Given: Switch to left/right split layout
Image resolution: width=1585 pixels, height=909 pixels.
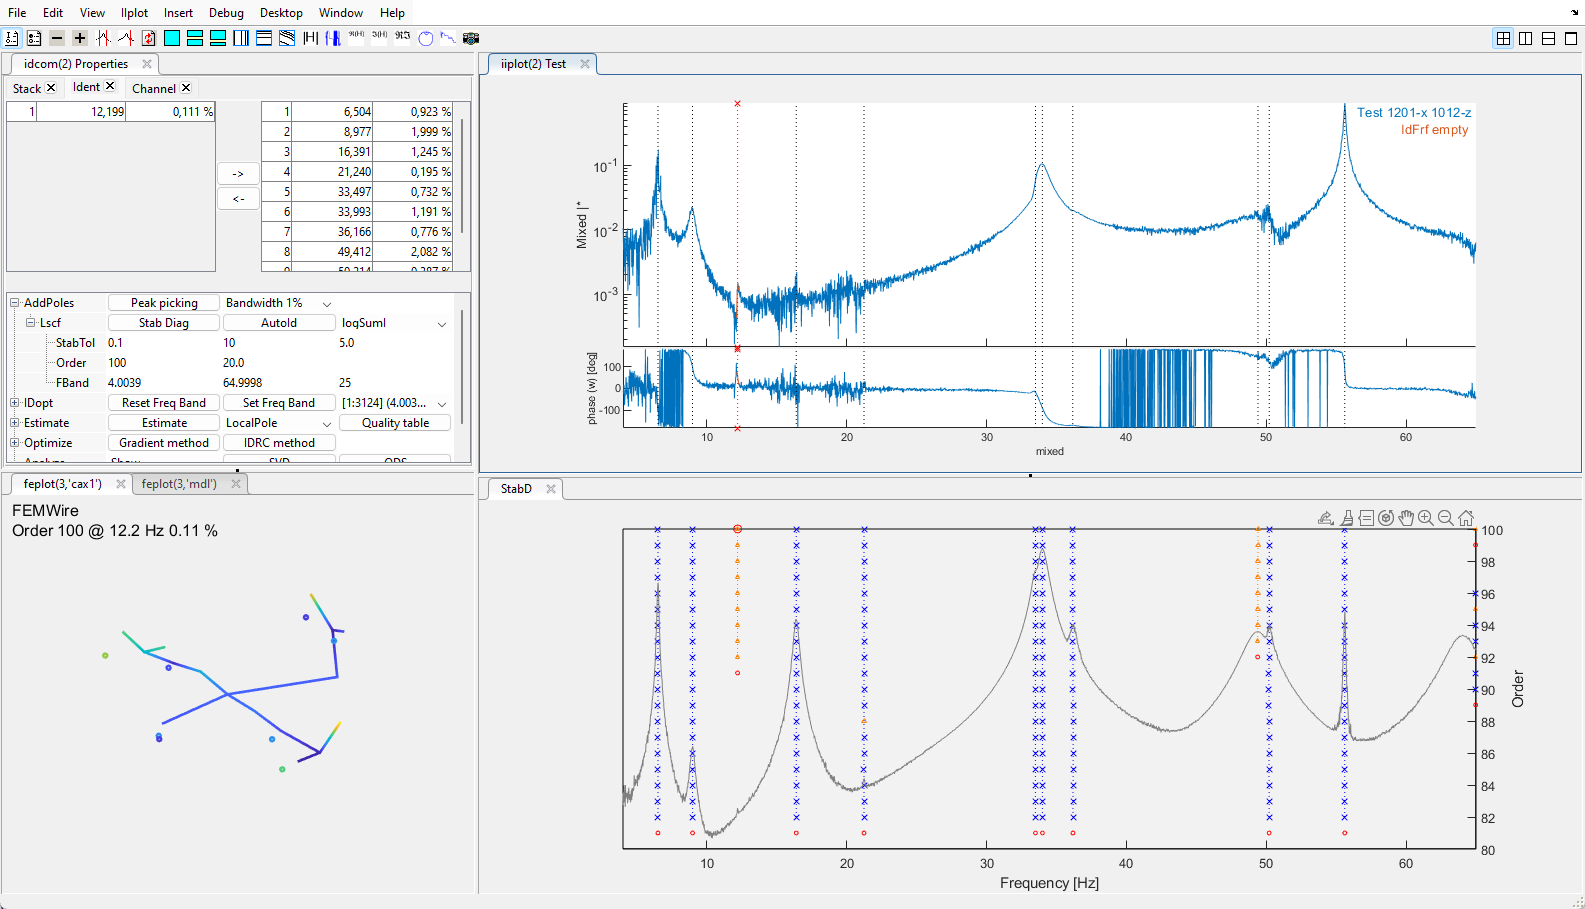Looking at the screenshot, I should click(1526, 38).
